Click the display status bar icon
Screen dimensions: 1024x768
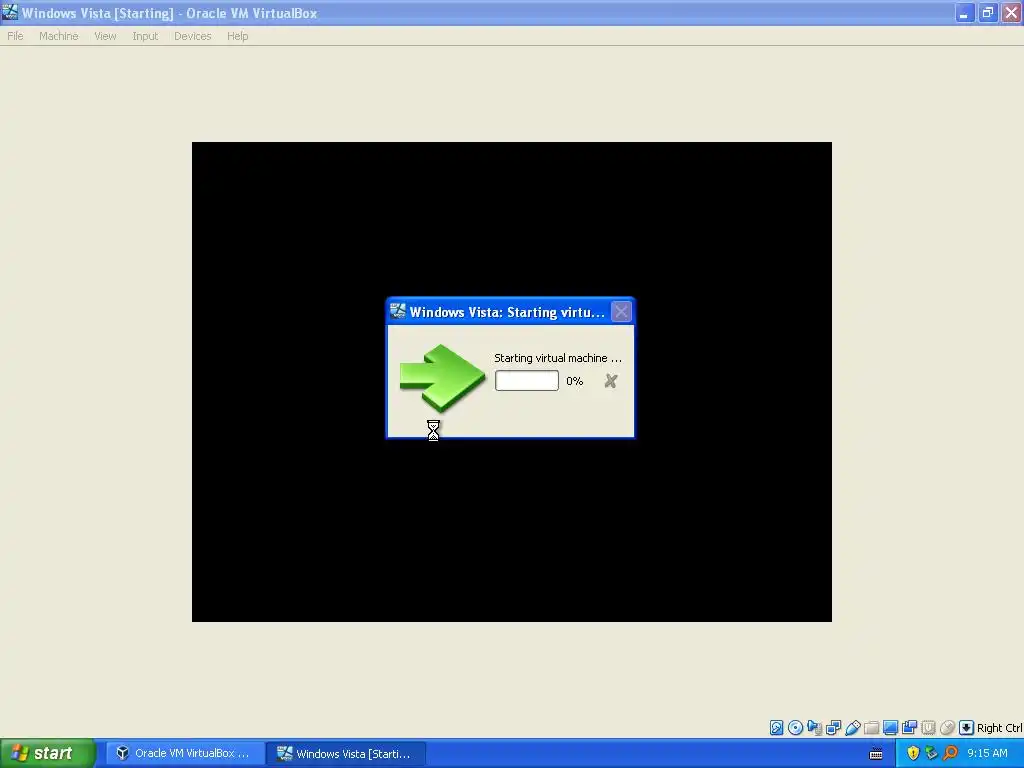(x=890, y=728)
